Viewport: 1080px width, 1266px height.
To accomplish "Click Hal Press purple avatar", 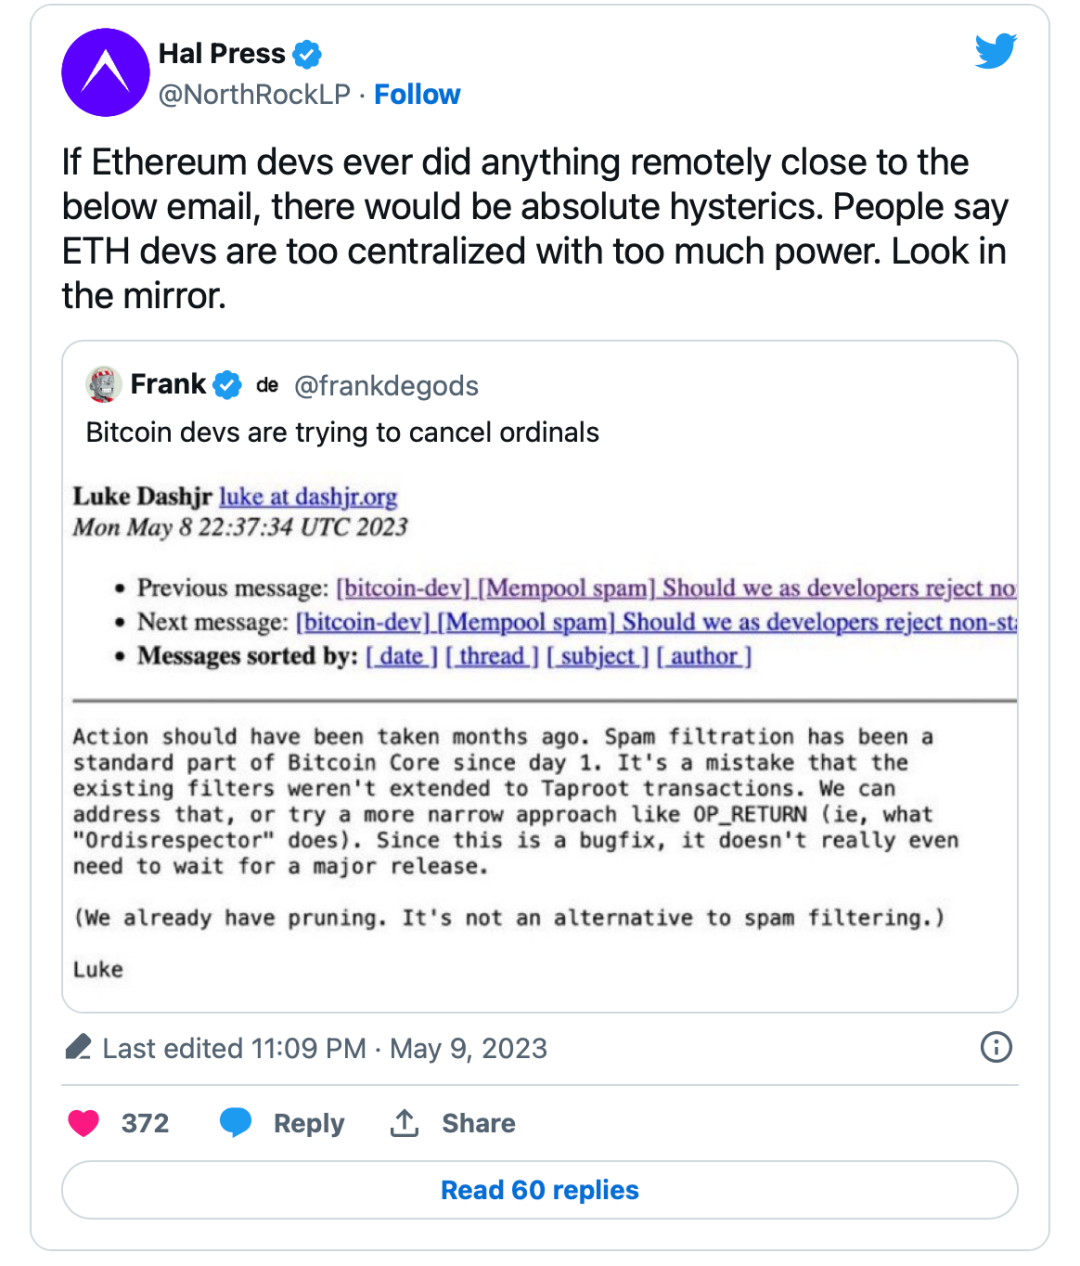I will 106,72.
